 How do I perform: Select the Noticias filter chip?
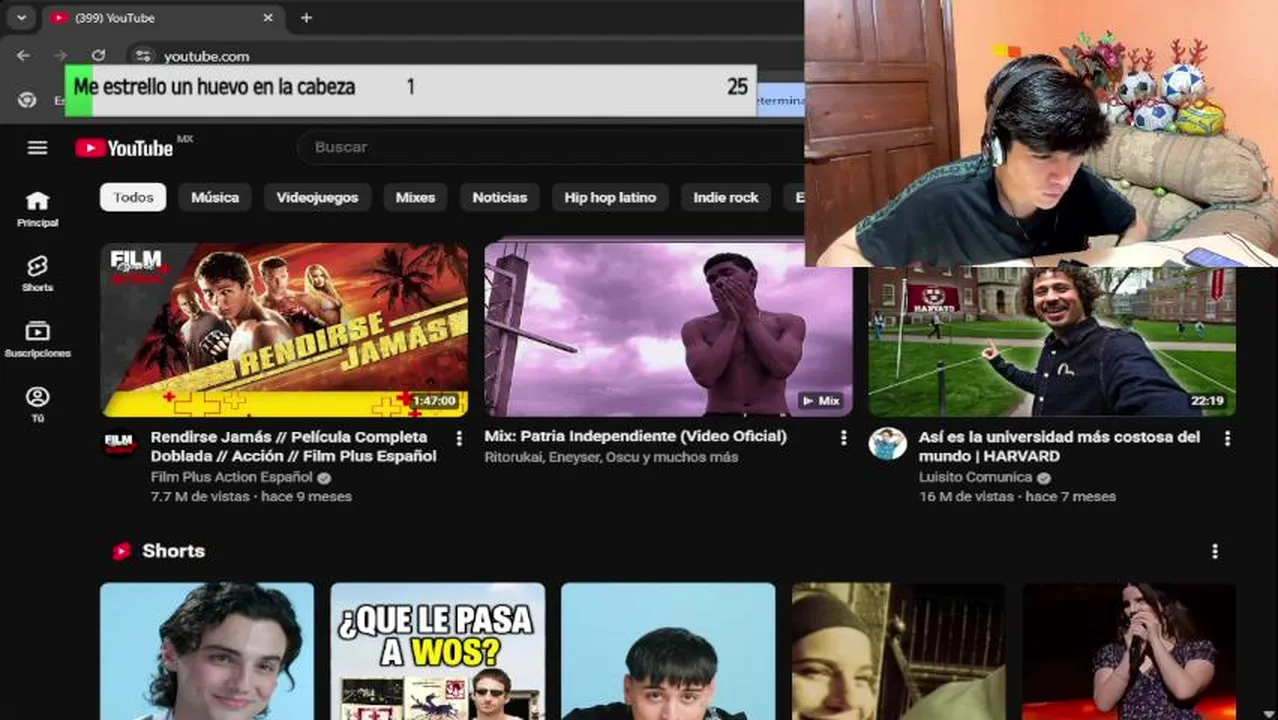tap(500, 197)
